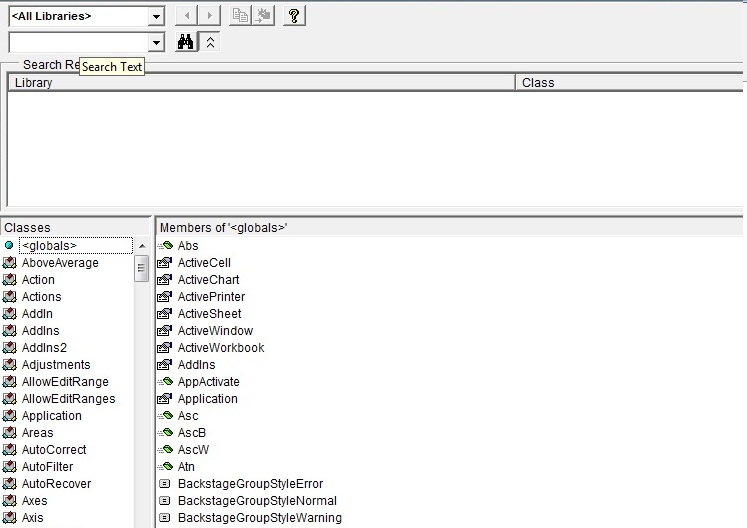Screen dimensions: 747x528
Task: Select the AboveAverage class
Action: [x=60, y=263]
